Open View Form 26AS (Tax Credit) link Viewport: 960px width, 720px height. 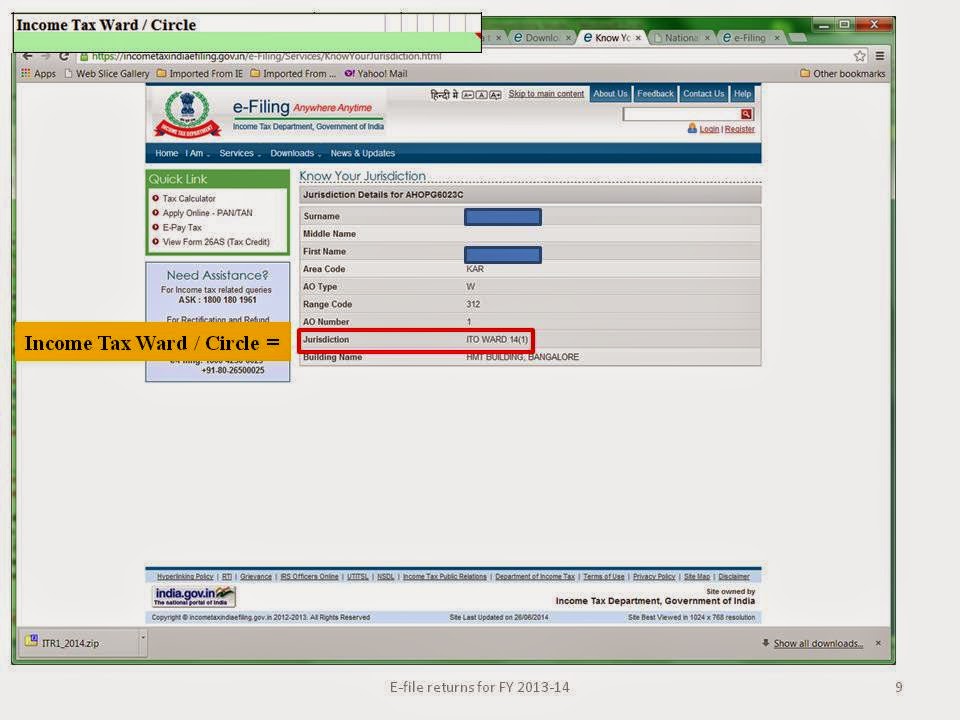coord(216,242)
